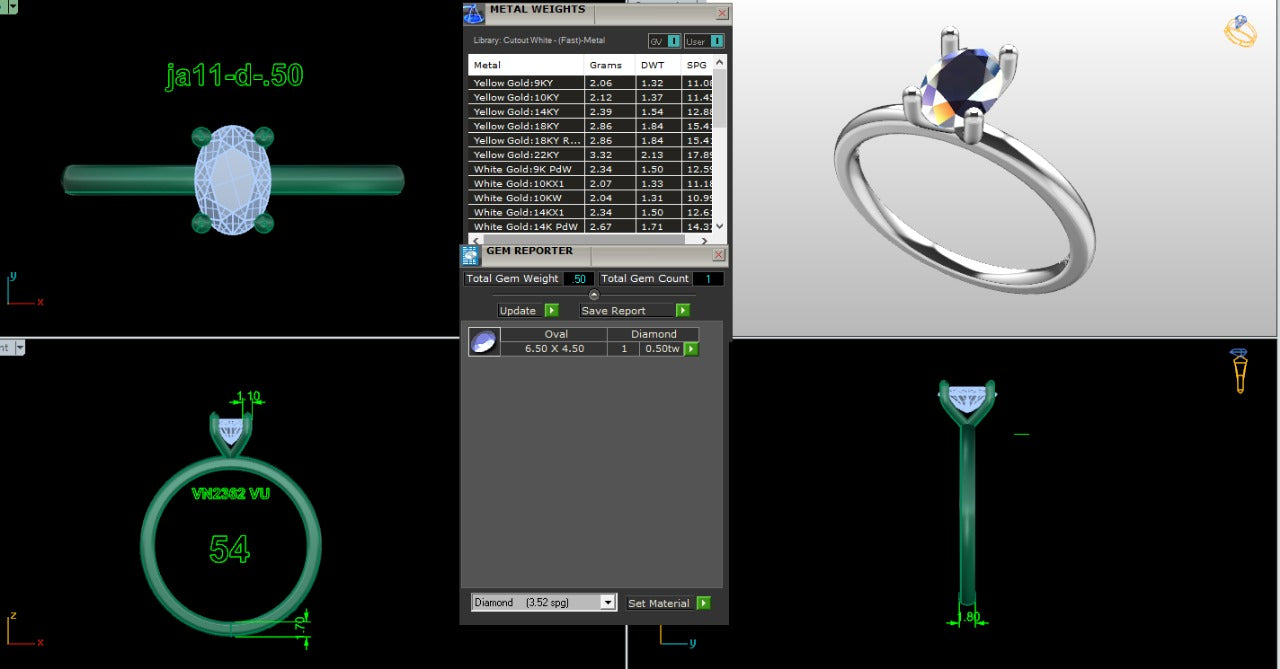Select the Yellow Gold:22KY row
This screenshot has height=669, width=1280.
[590, 155]
